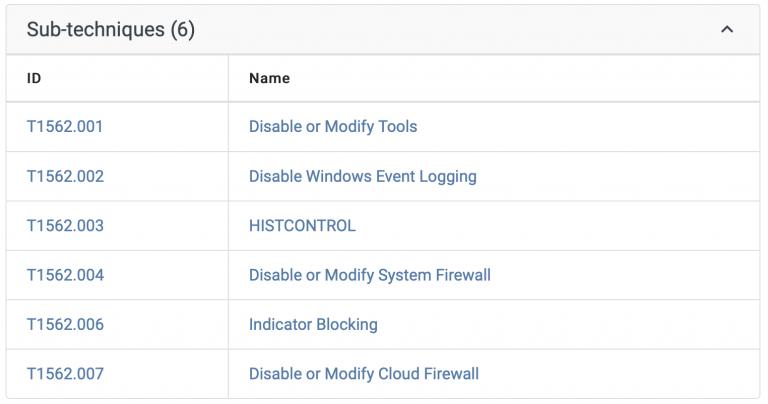768x404 pixels.
Task: Click the (6) count in the heading
Action: point(183,29)
